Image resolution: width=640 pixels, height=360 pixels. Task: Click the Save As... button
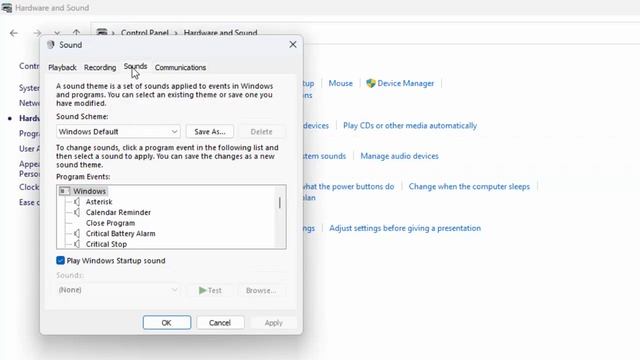coord(210,132)
